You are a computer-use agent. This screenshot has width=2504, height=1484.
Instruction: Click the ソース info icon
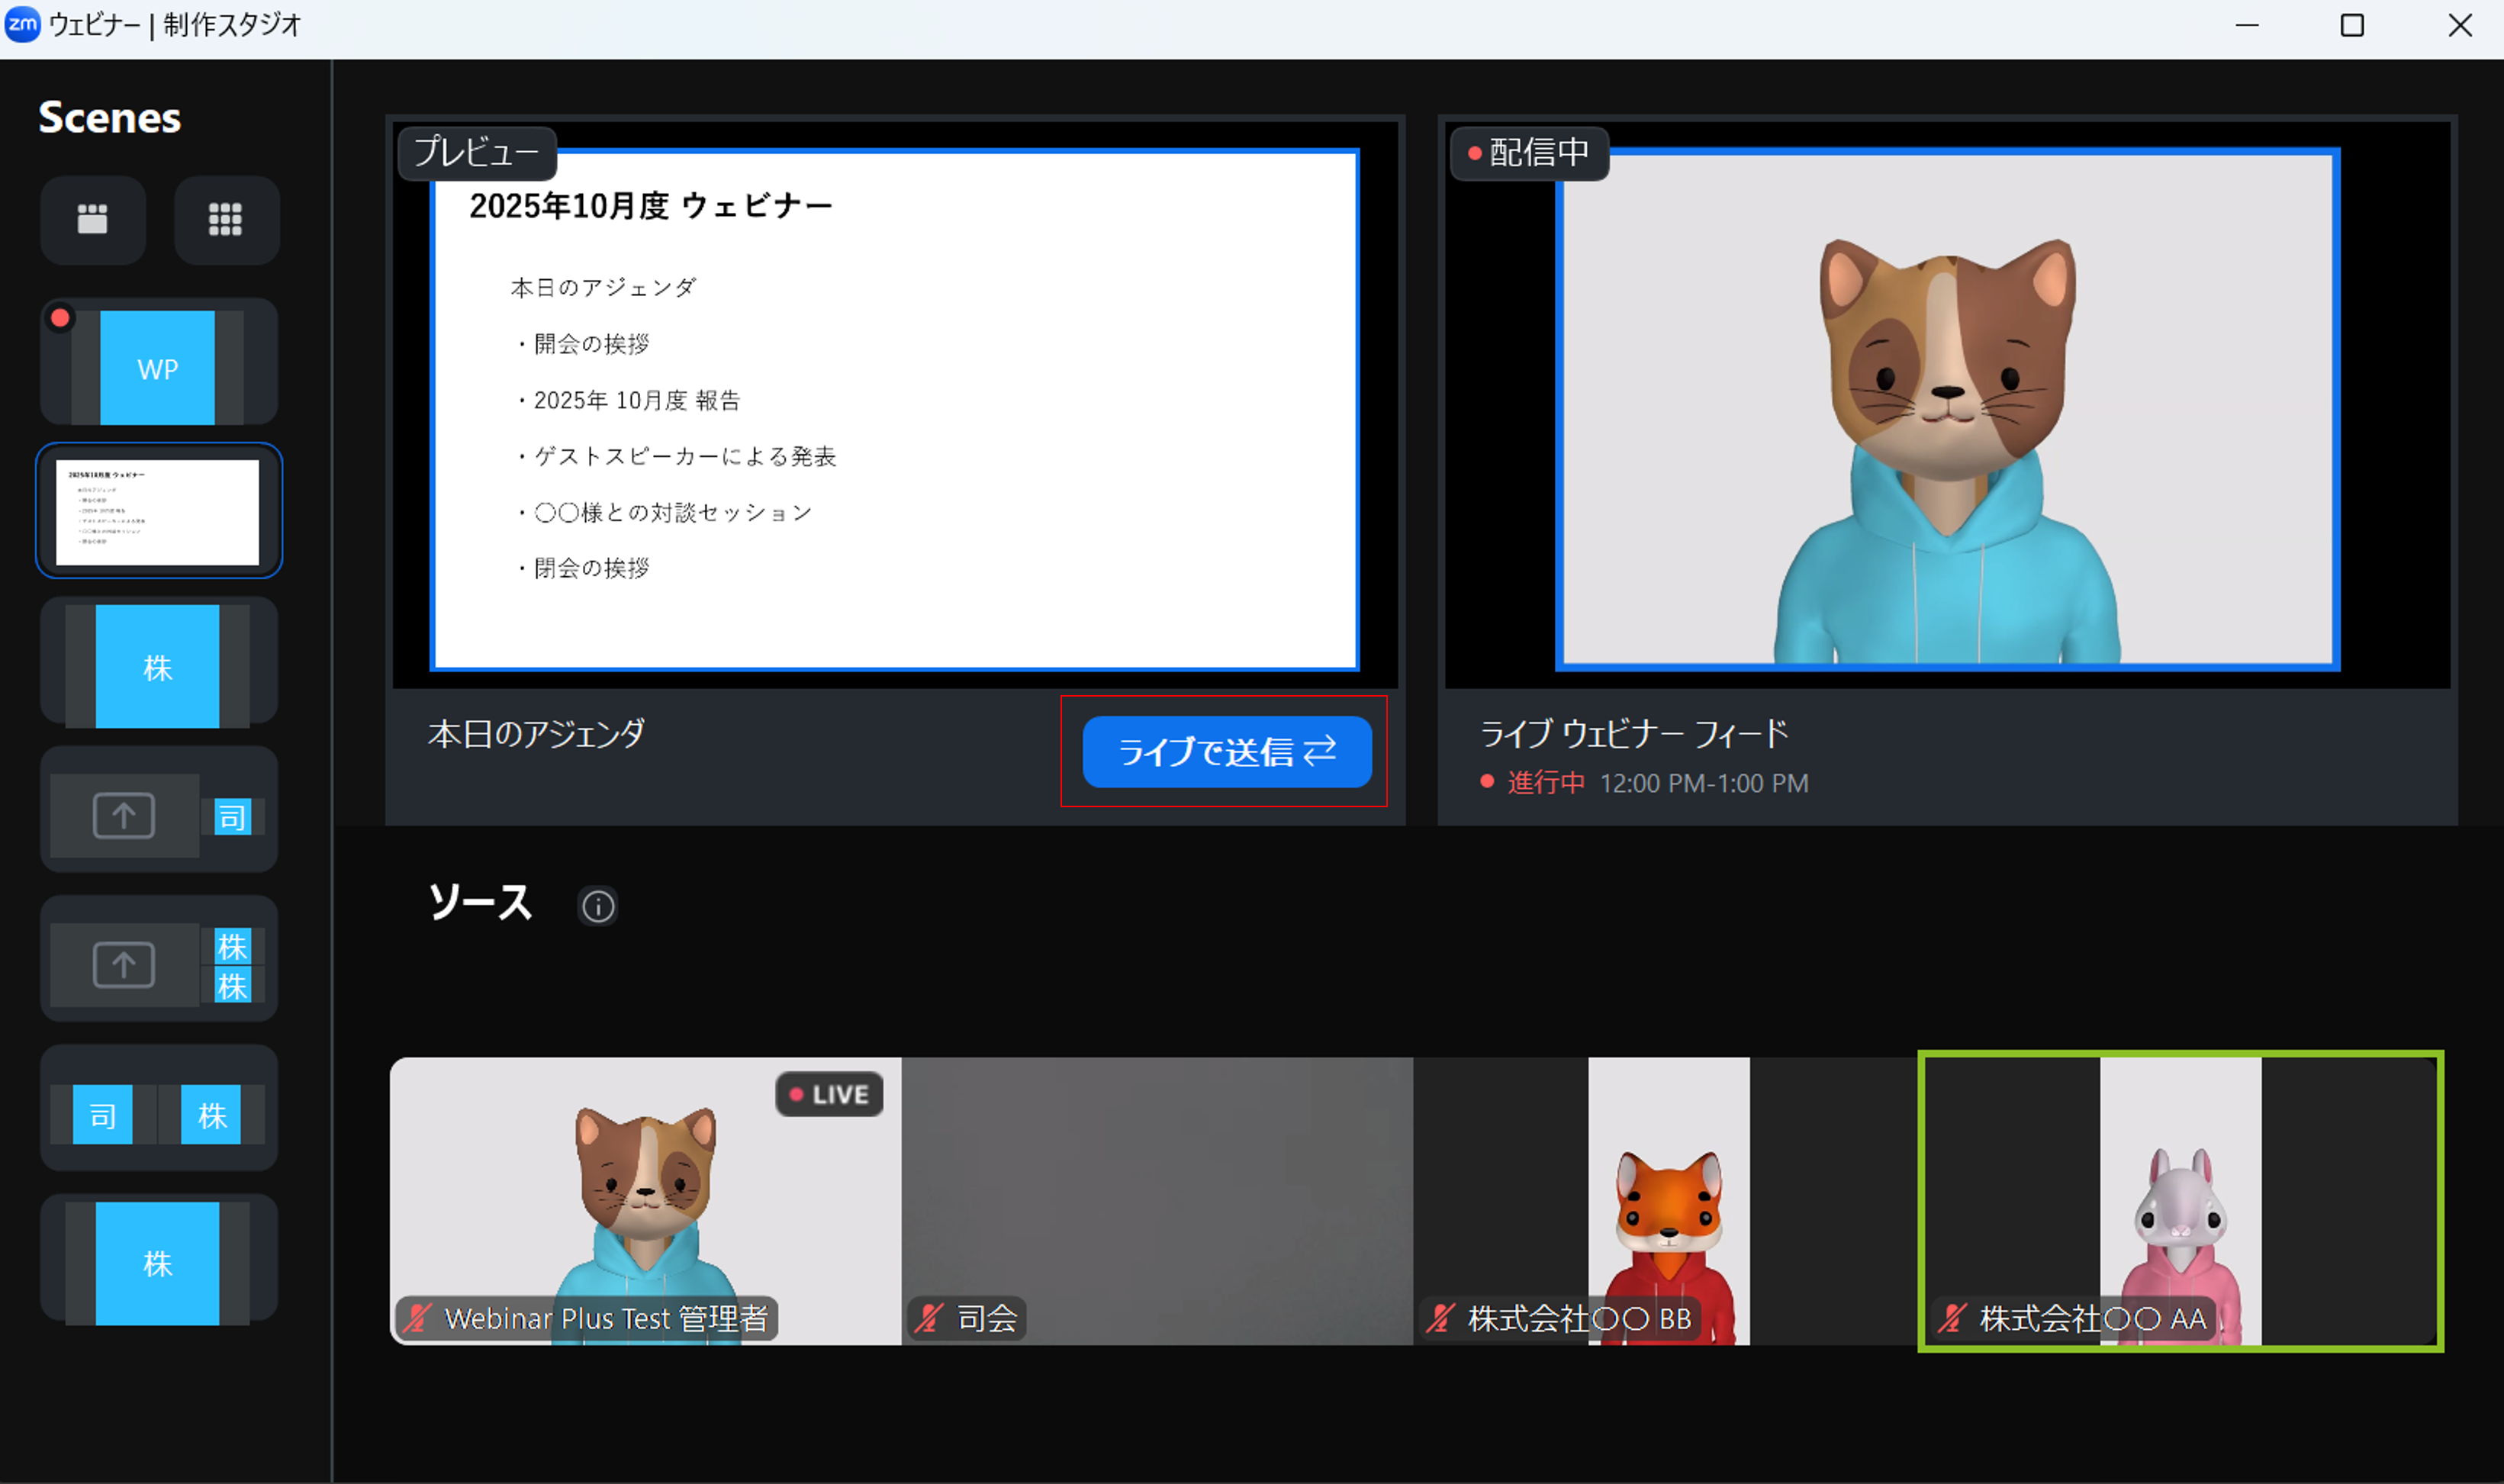click(598, 906)
